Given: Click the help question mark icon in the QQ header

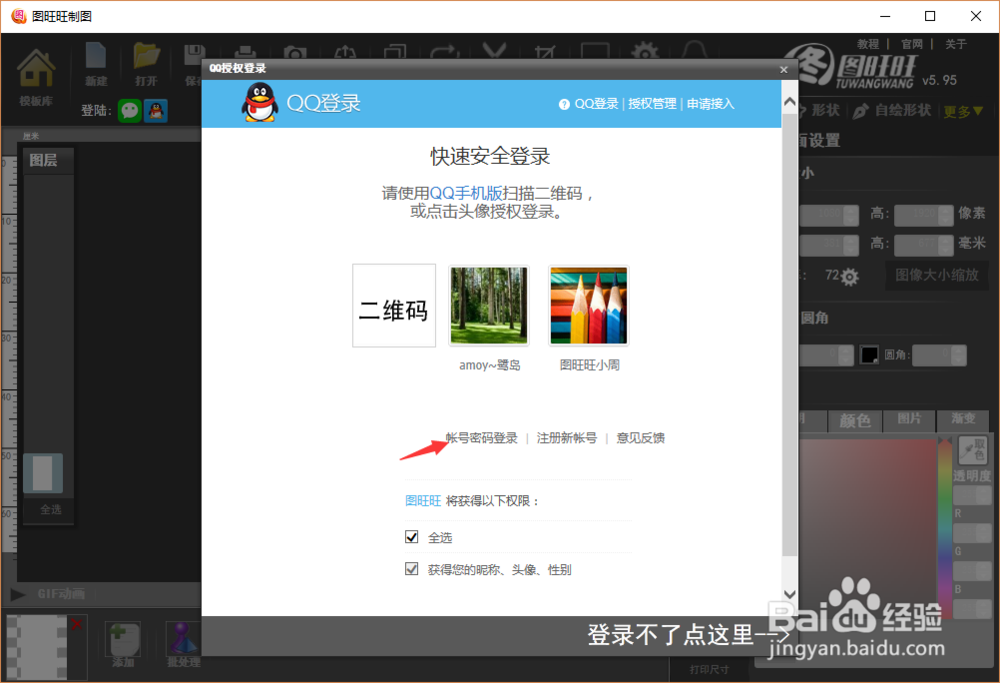Looking at the screenshot, I should click(x=564, y=105).
